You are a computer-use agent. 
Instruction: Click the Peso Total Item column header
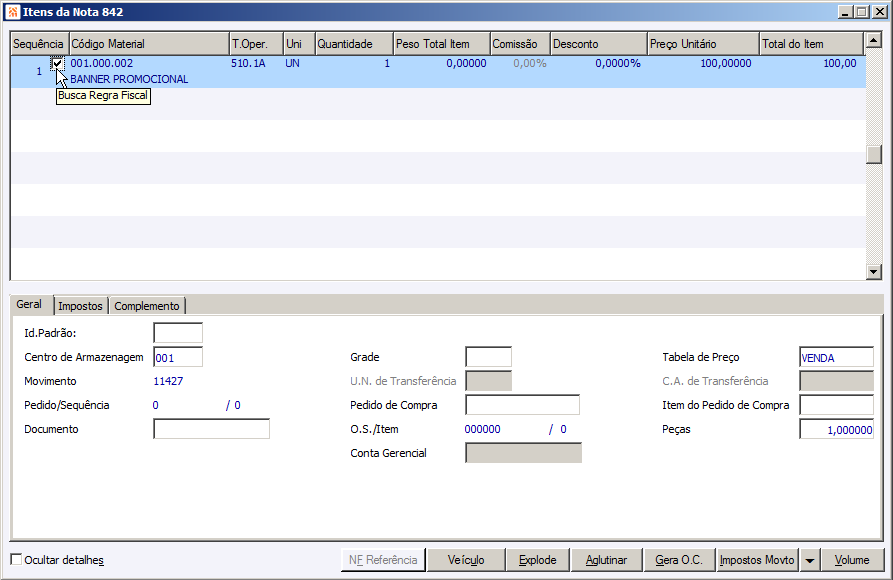pyautogui.click(x=442, y=44)
